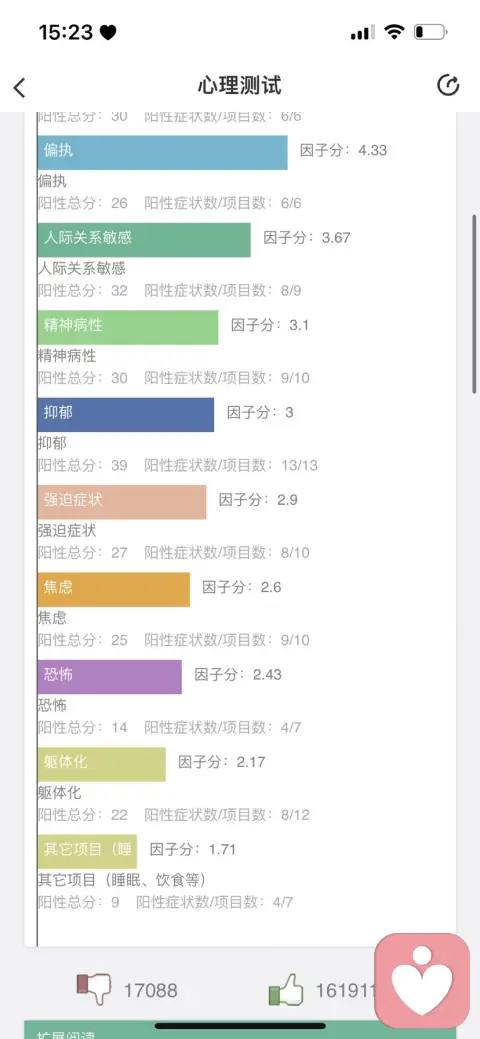Screen dimensions: 480x1039
Task: Tap the 17088 dislike count
Action: tap(150, 991)
